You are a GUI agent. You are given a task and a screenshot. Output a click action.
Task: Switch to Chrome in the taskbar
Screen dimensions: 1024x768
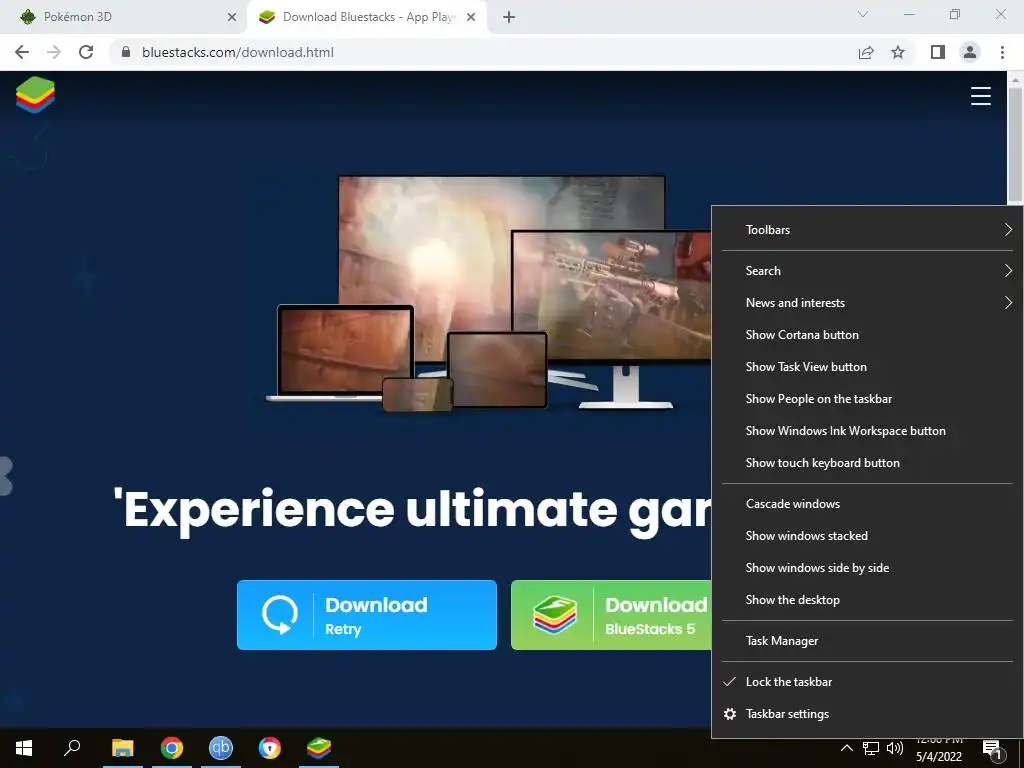pyautogui.click(x=172, y=748)
